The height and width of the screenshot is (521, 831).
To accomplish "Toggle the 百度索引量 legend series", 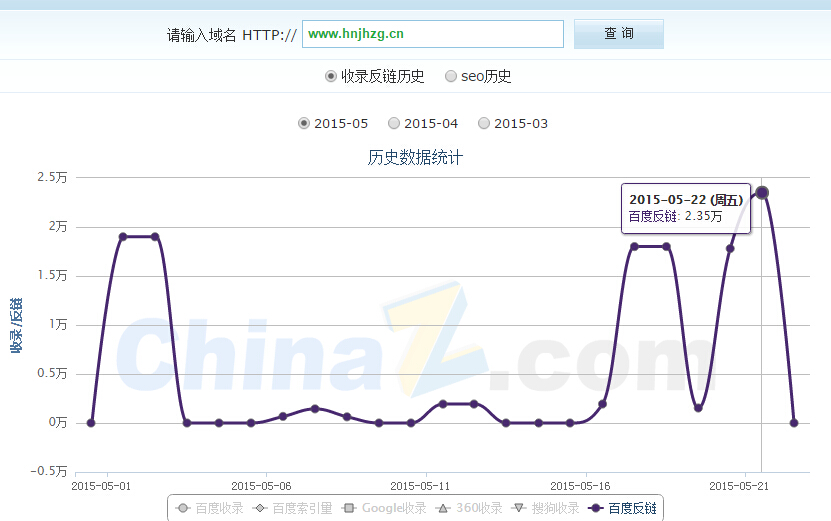I will 292,508.
